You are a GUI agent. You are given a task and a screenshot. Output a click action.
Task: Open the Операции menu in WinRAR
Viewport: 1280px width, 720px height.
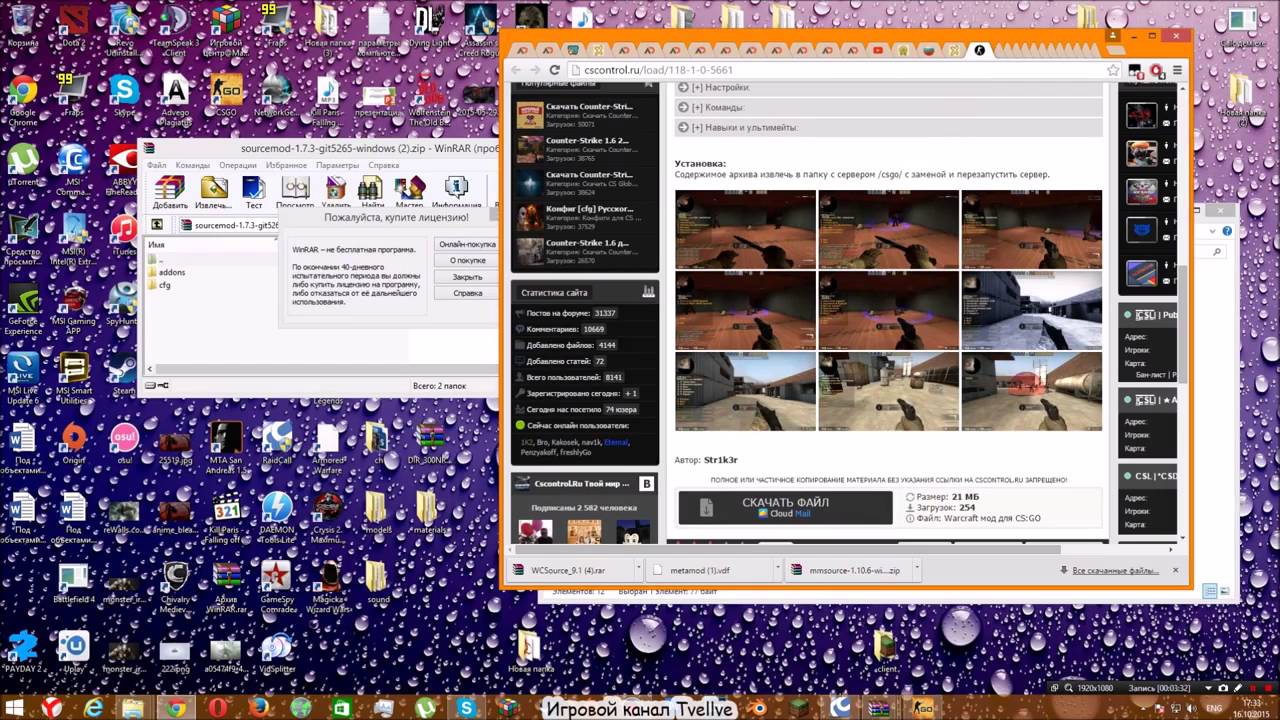click(x=238, y=165)
